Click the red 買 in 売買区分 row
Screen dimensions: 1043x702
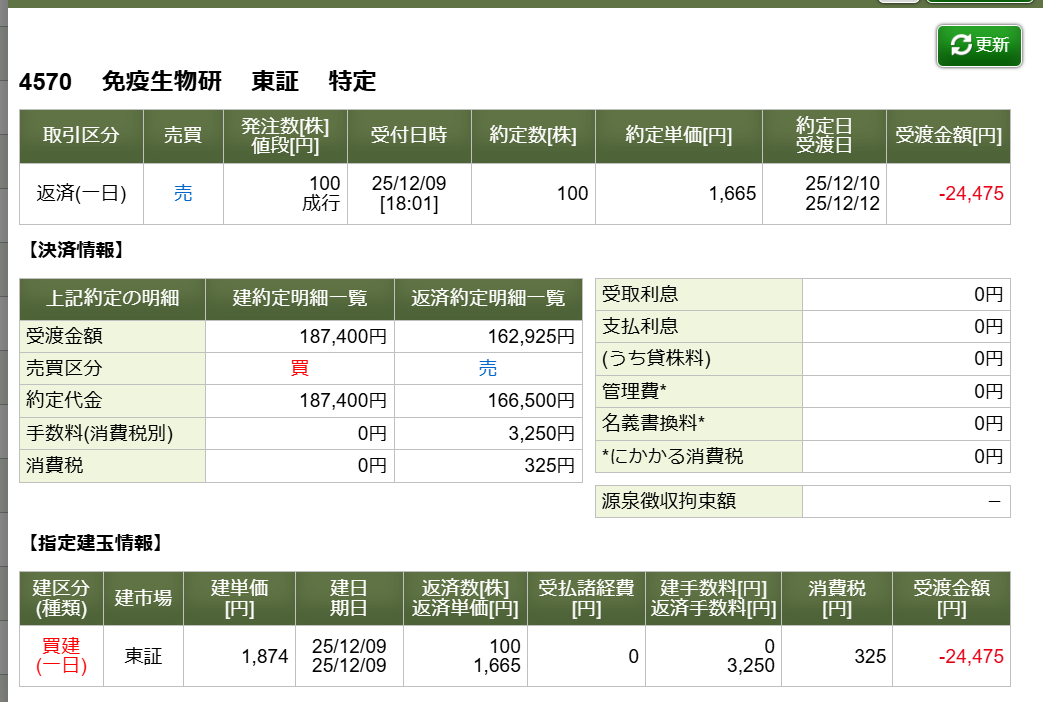point(299,368)
